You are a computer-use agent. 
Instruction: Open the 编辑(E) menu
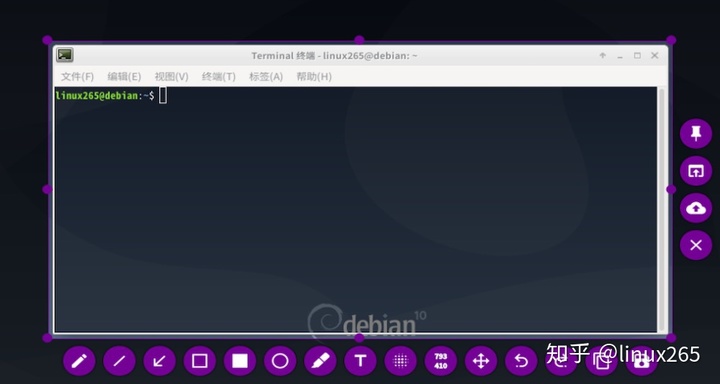pyautogui.click(x=124, y=77)
